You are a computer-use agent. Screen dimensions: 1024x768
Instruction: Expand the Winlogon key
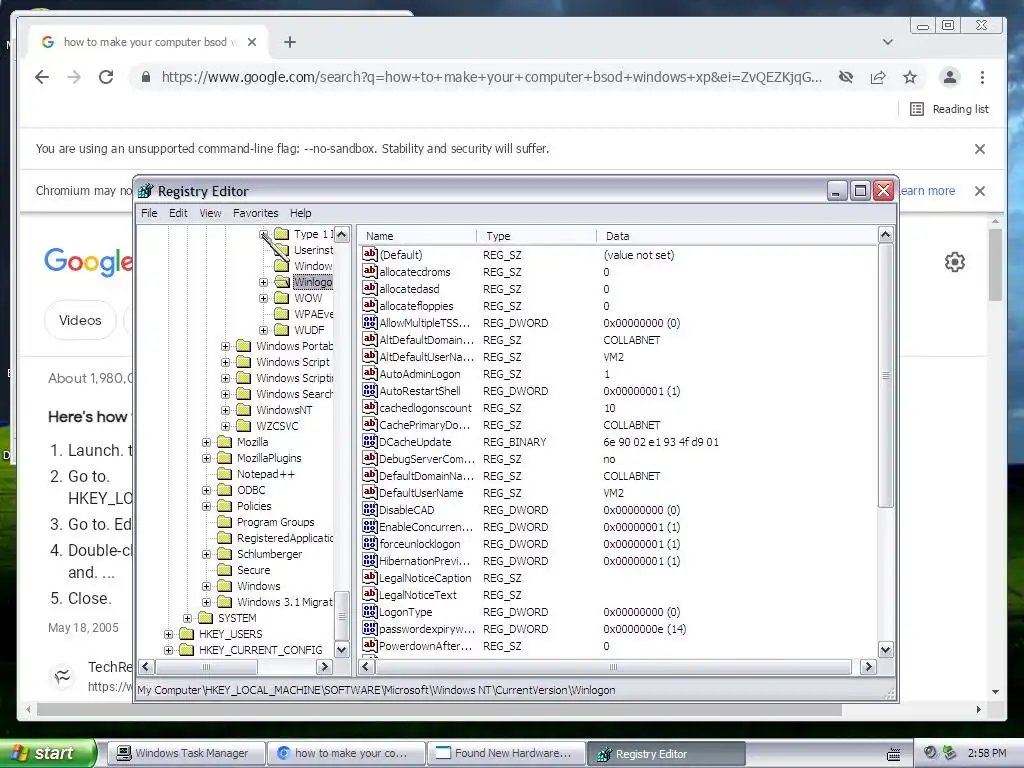click(263, 282)
